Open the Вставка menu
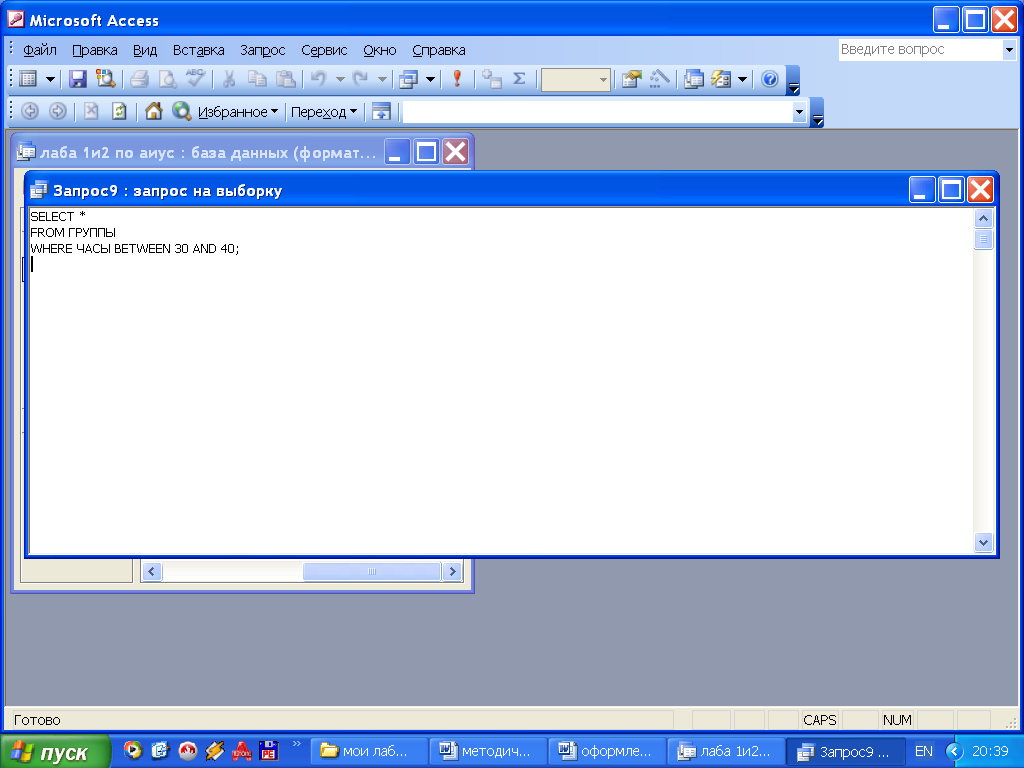The image size is (1024, 768). click(x=199, y=50)
